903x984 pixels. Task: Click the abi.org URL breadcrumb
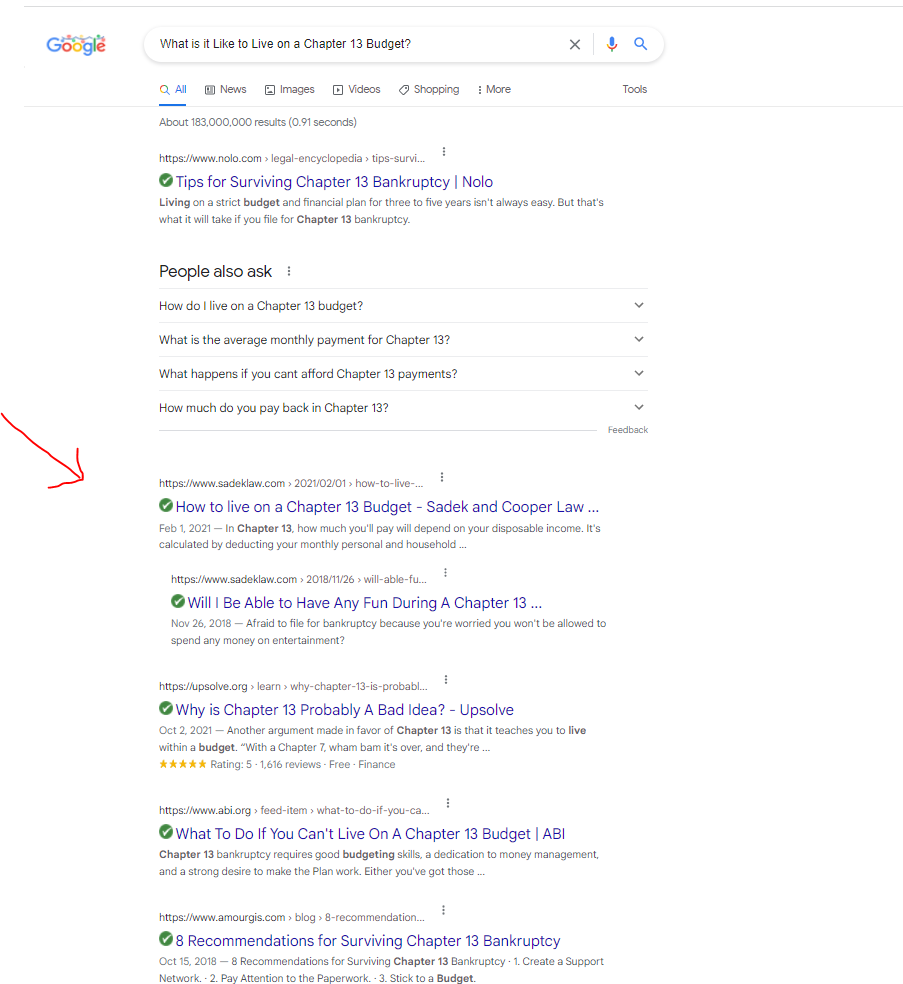point(294,810)
